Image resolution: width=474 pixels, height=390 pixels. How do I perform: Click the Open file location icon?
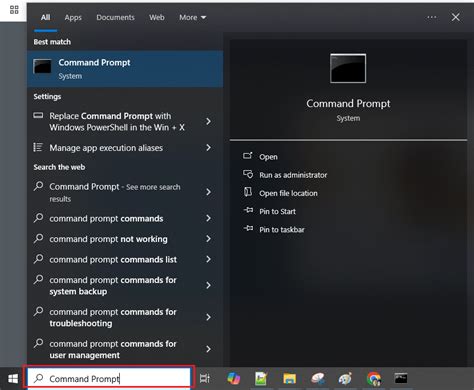248,192
